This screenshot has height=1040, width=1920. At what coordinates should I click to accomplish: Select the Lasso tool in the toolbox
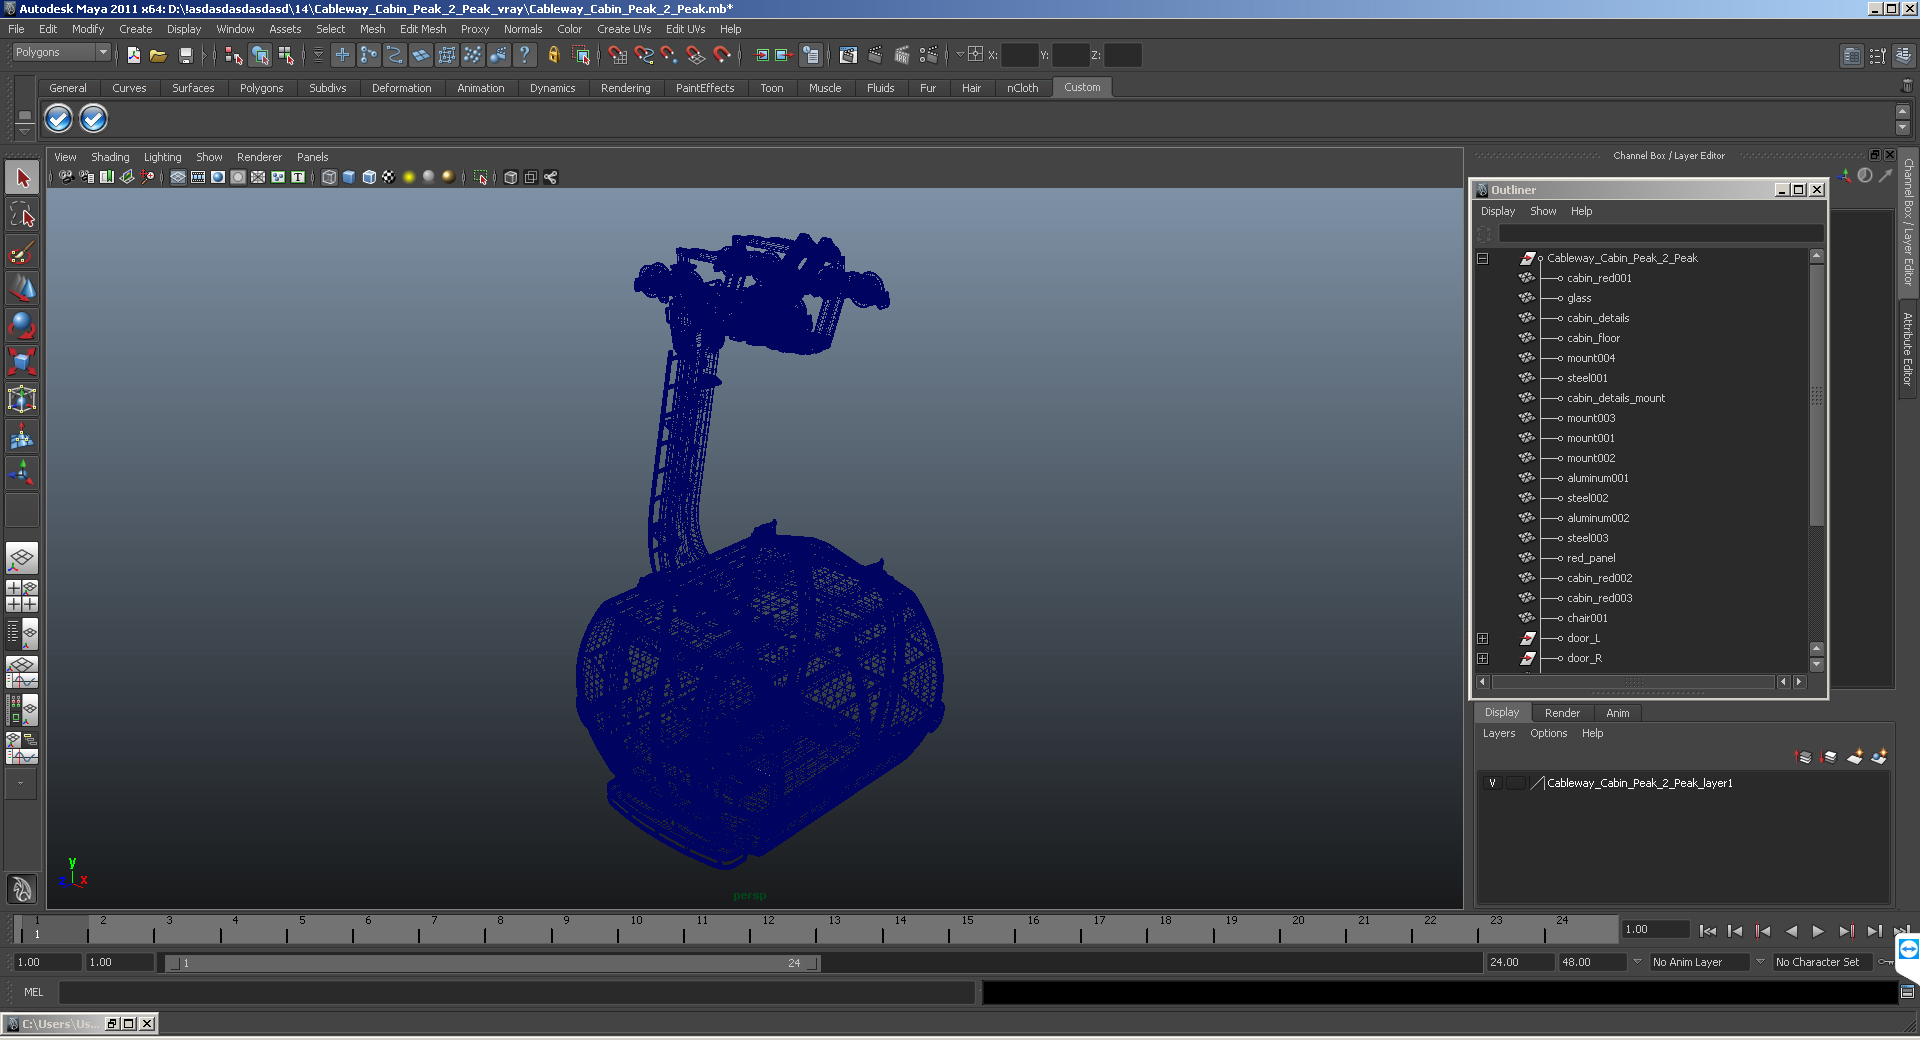click(x=22, y=215)
